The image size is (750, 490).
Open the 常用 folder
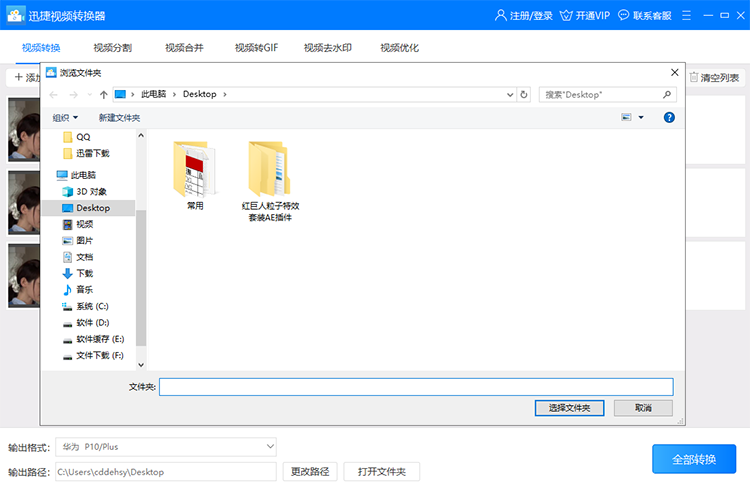coord(195,176)
